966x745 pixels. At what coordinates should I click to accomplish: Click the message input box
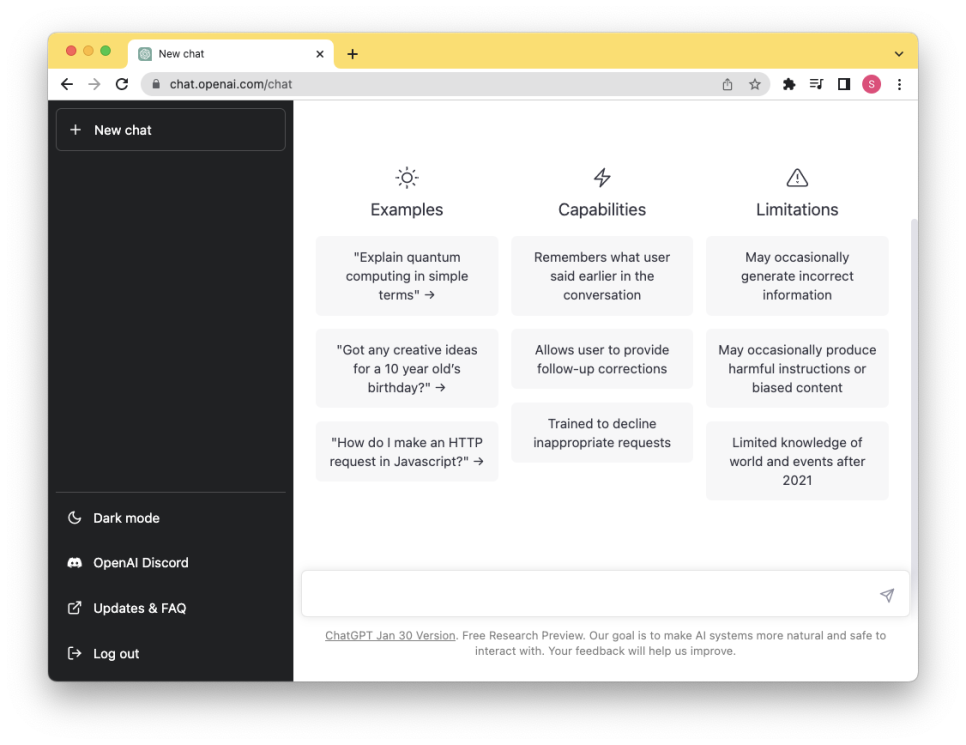click(x=605, y=594)
